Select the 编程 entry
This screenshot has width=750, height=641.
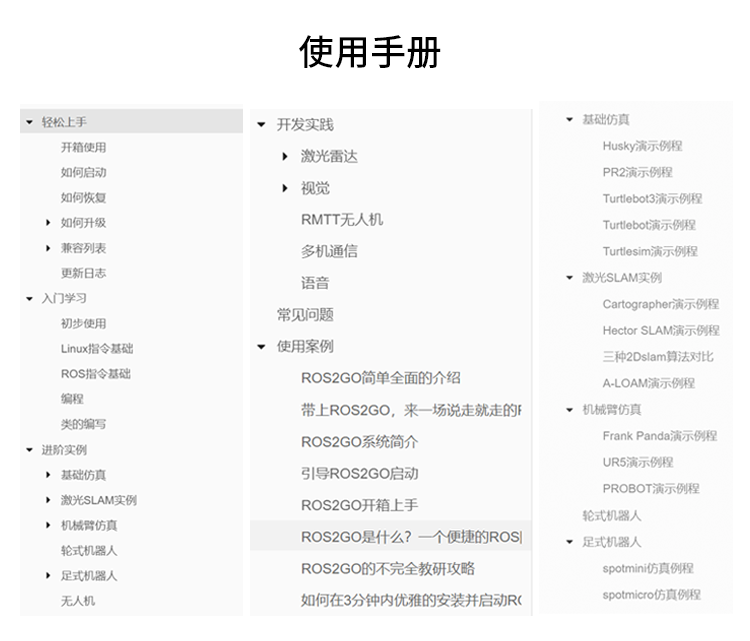point(72,399)
